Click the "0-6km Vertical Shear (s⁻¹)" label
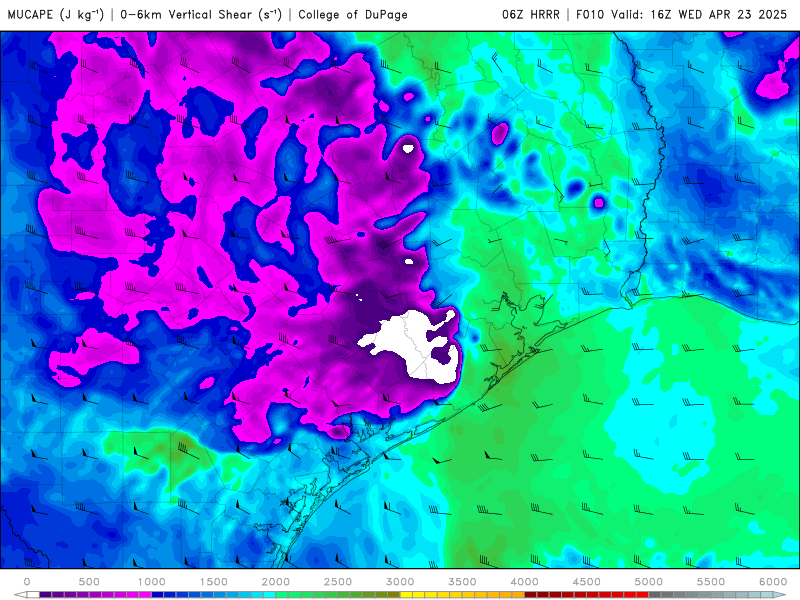The height and width of the screenshot is (600, 800). (x=201, y=15)
